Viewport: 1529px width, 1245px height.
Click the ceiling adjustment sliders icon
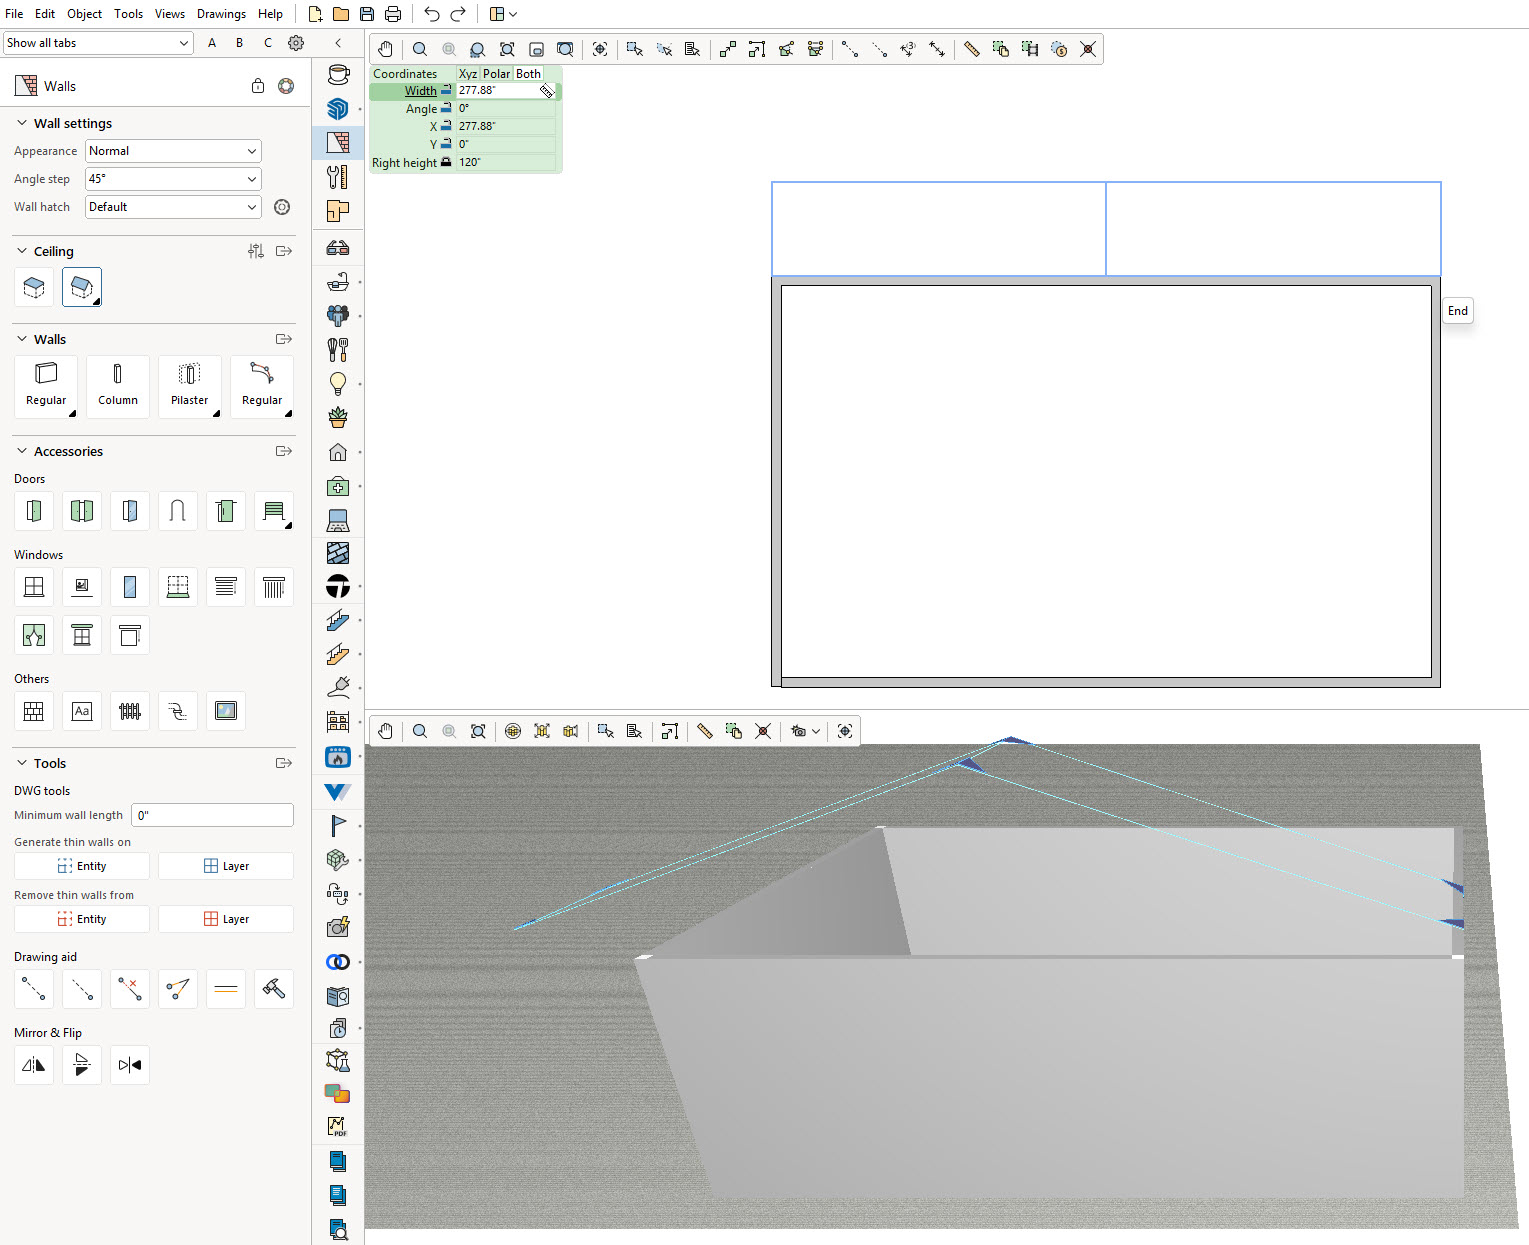click(x=256, y=251)
